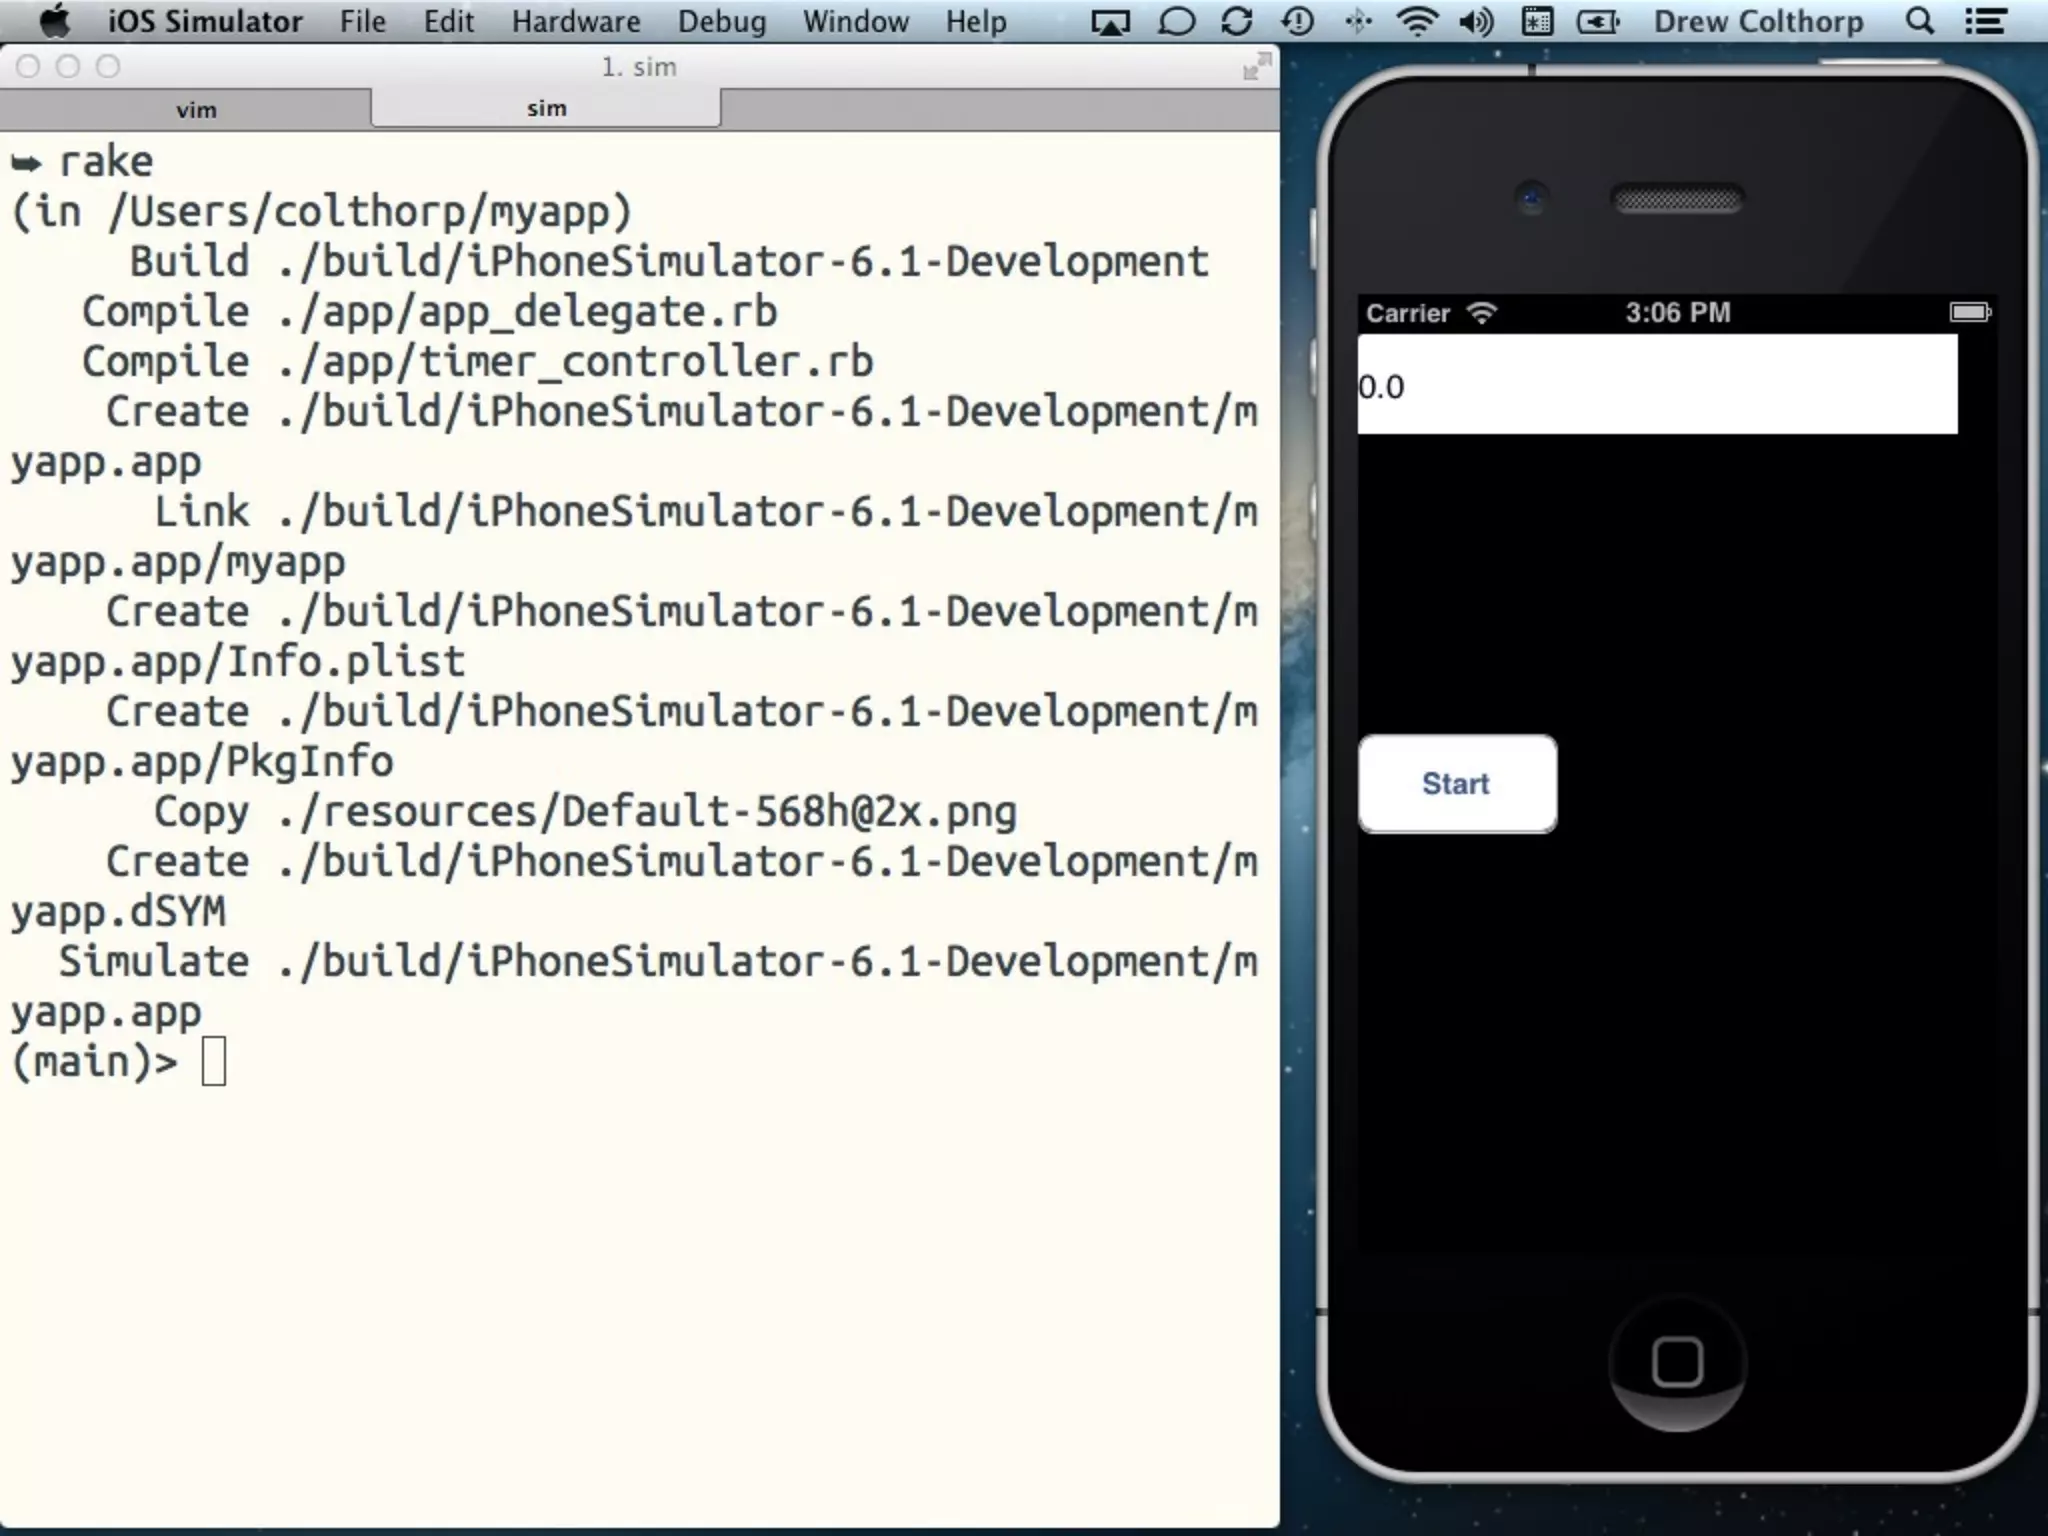Enter fullscreen with terminal's expand arrows
This screenshot has width=2048, height=1536.
1256,67
